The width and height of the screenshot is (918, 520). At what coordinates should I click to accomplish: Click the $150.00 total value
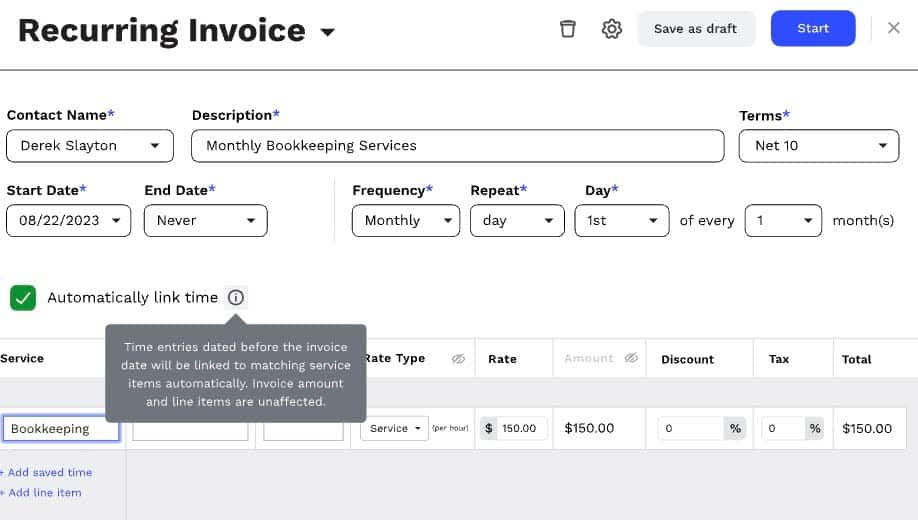click(x=867, y=429)
